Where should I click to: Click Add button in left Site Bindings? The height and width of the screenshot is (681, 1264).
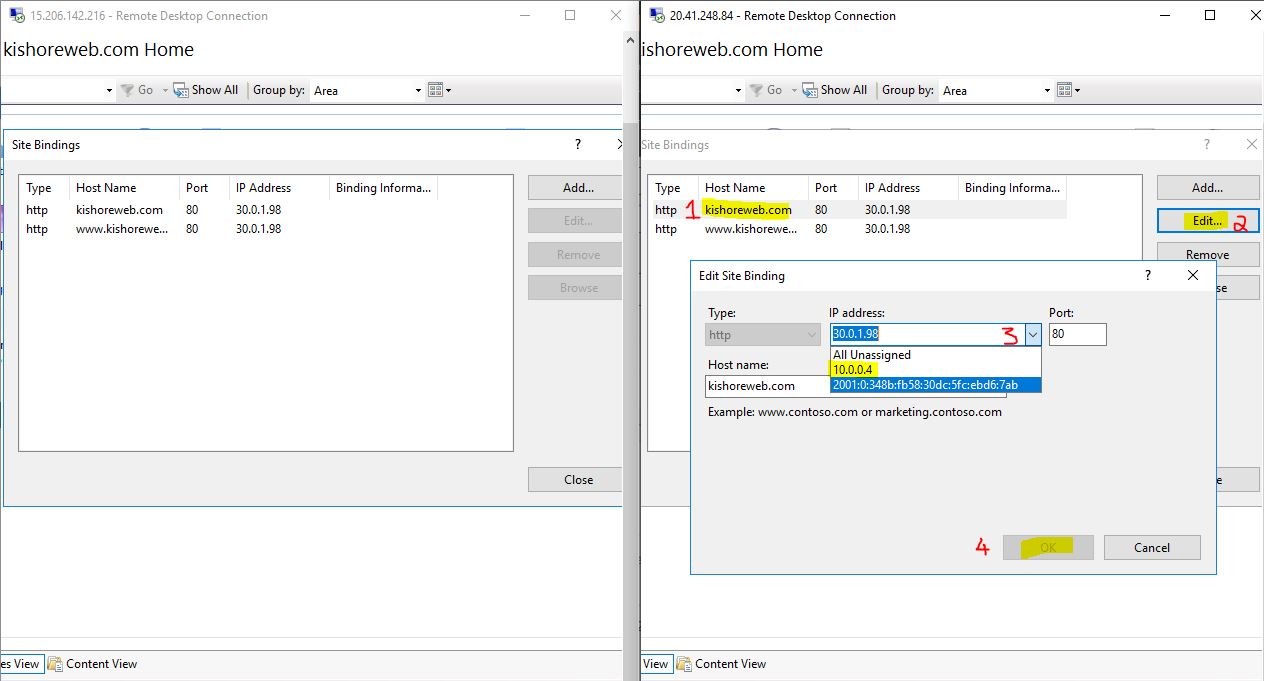pos(578,187)
